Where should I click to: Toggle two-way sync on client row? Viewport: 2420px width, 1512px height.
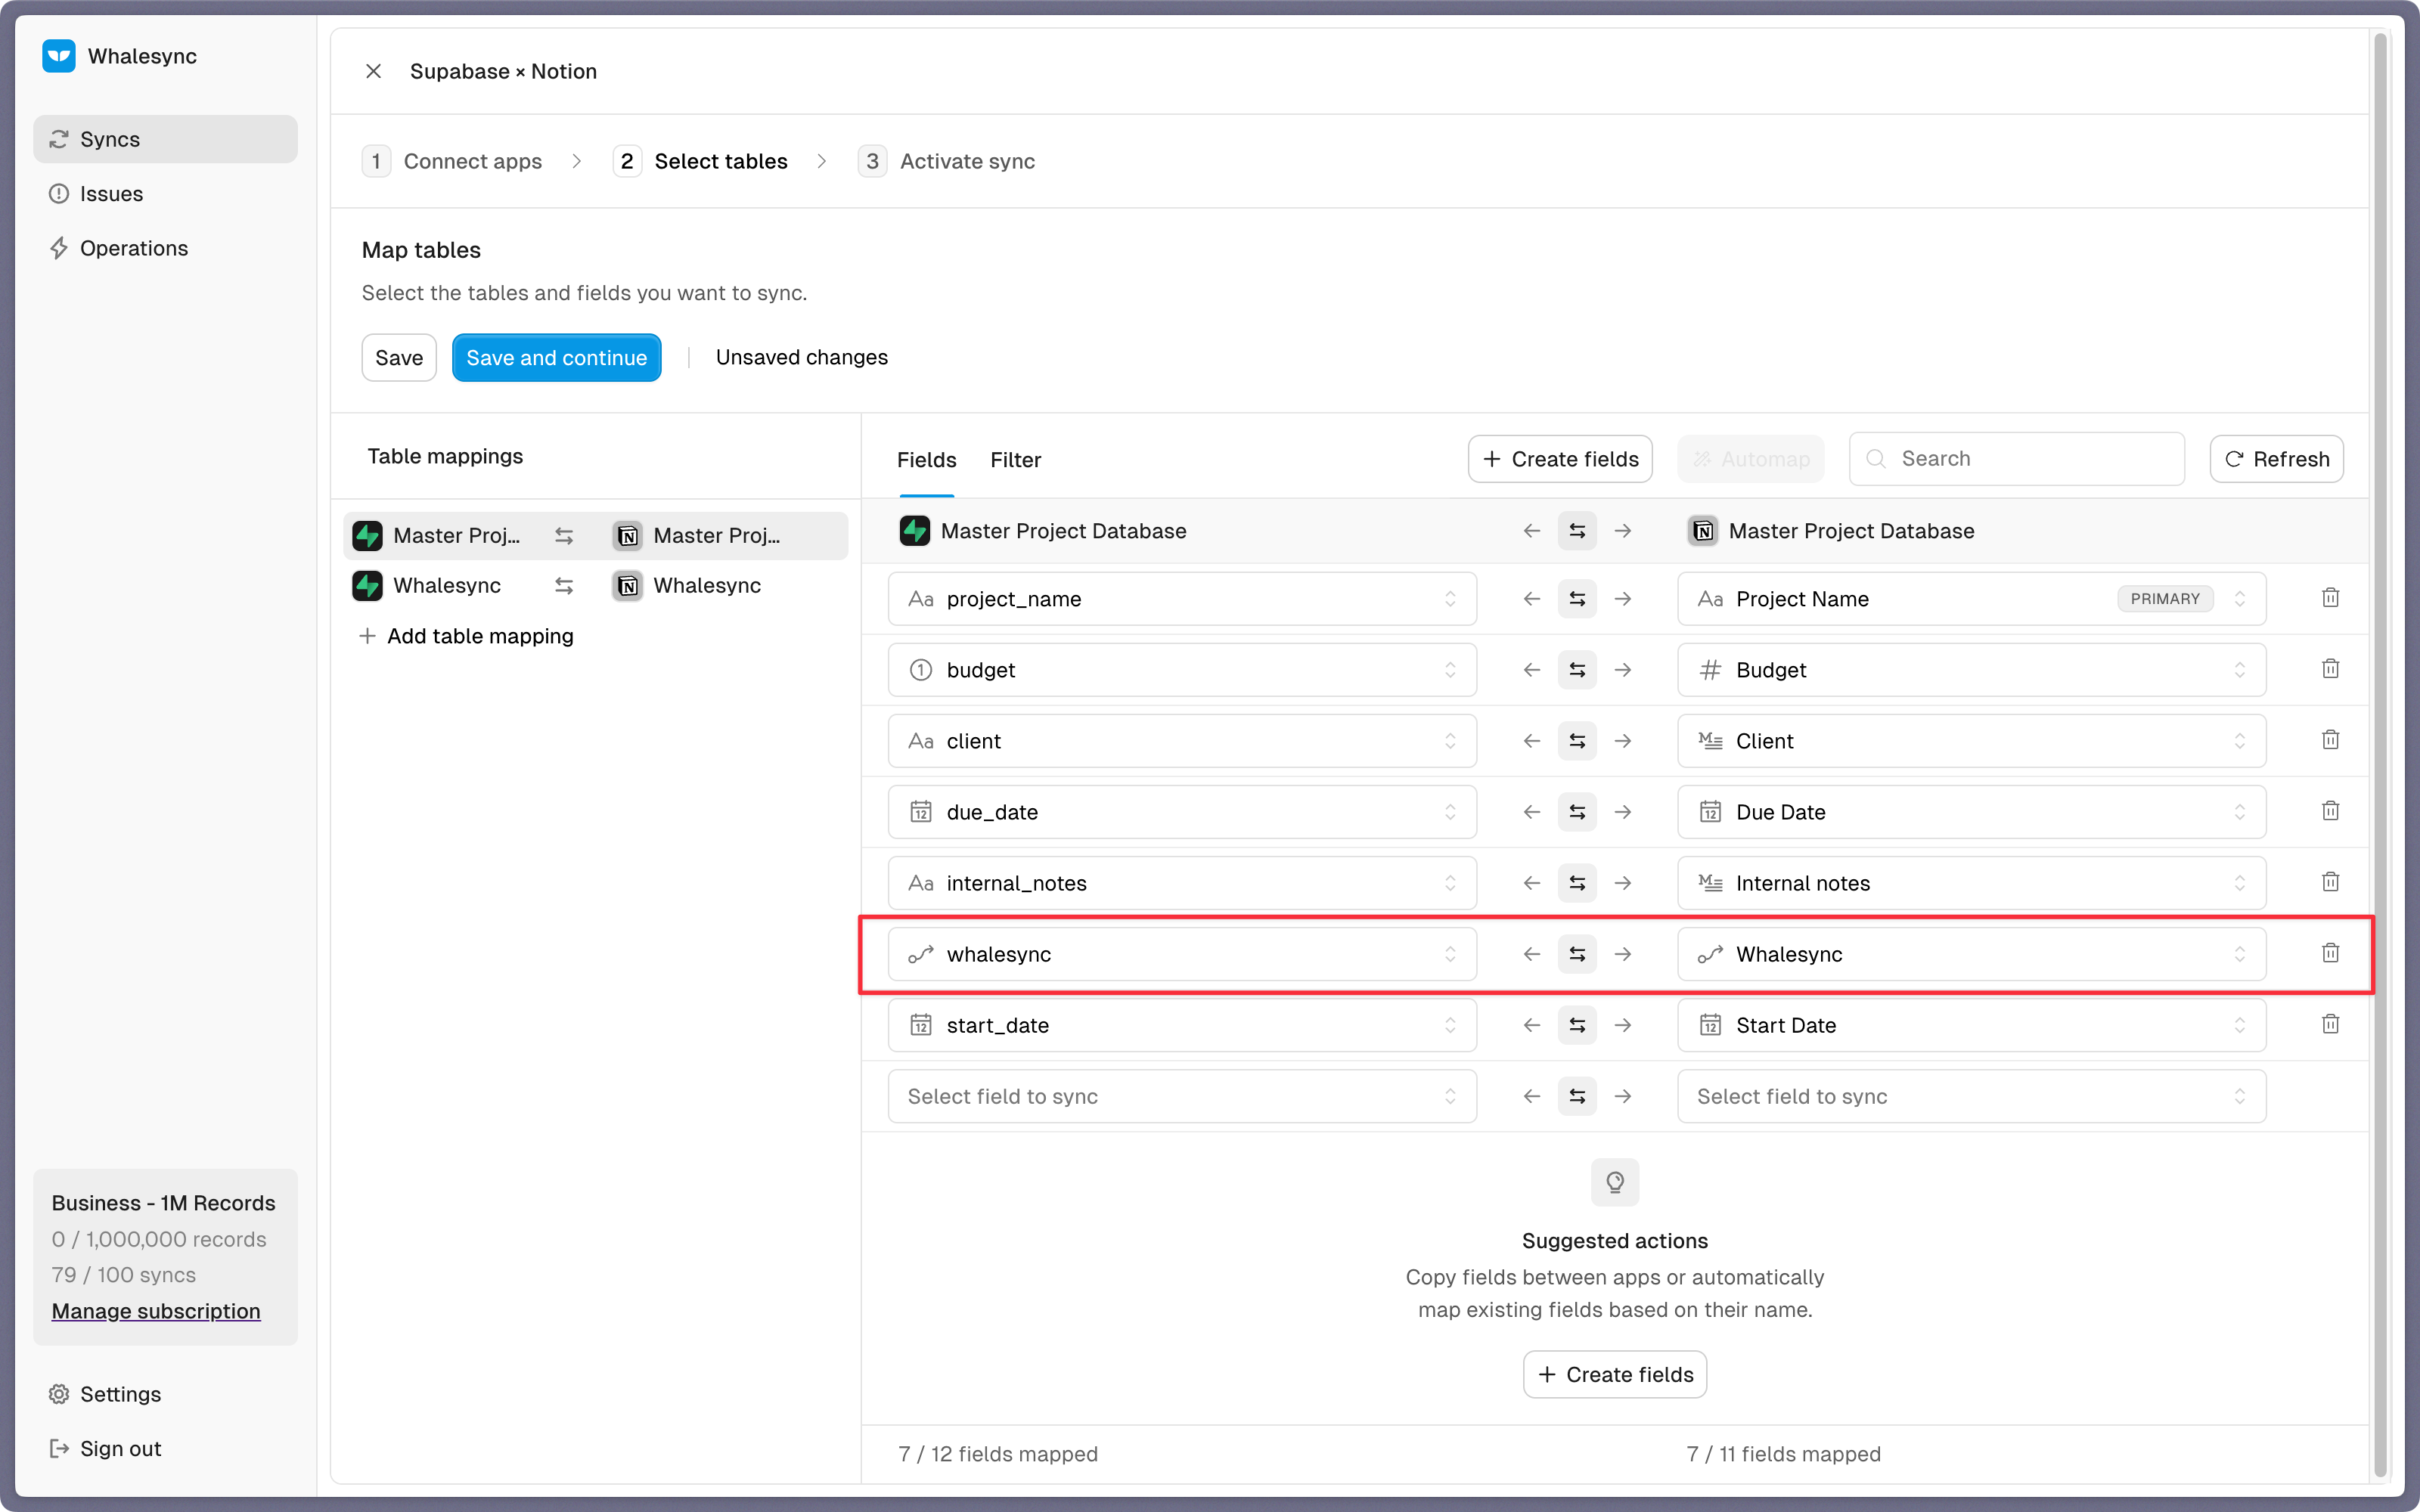[1577, 741]
